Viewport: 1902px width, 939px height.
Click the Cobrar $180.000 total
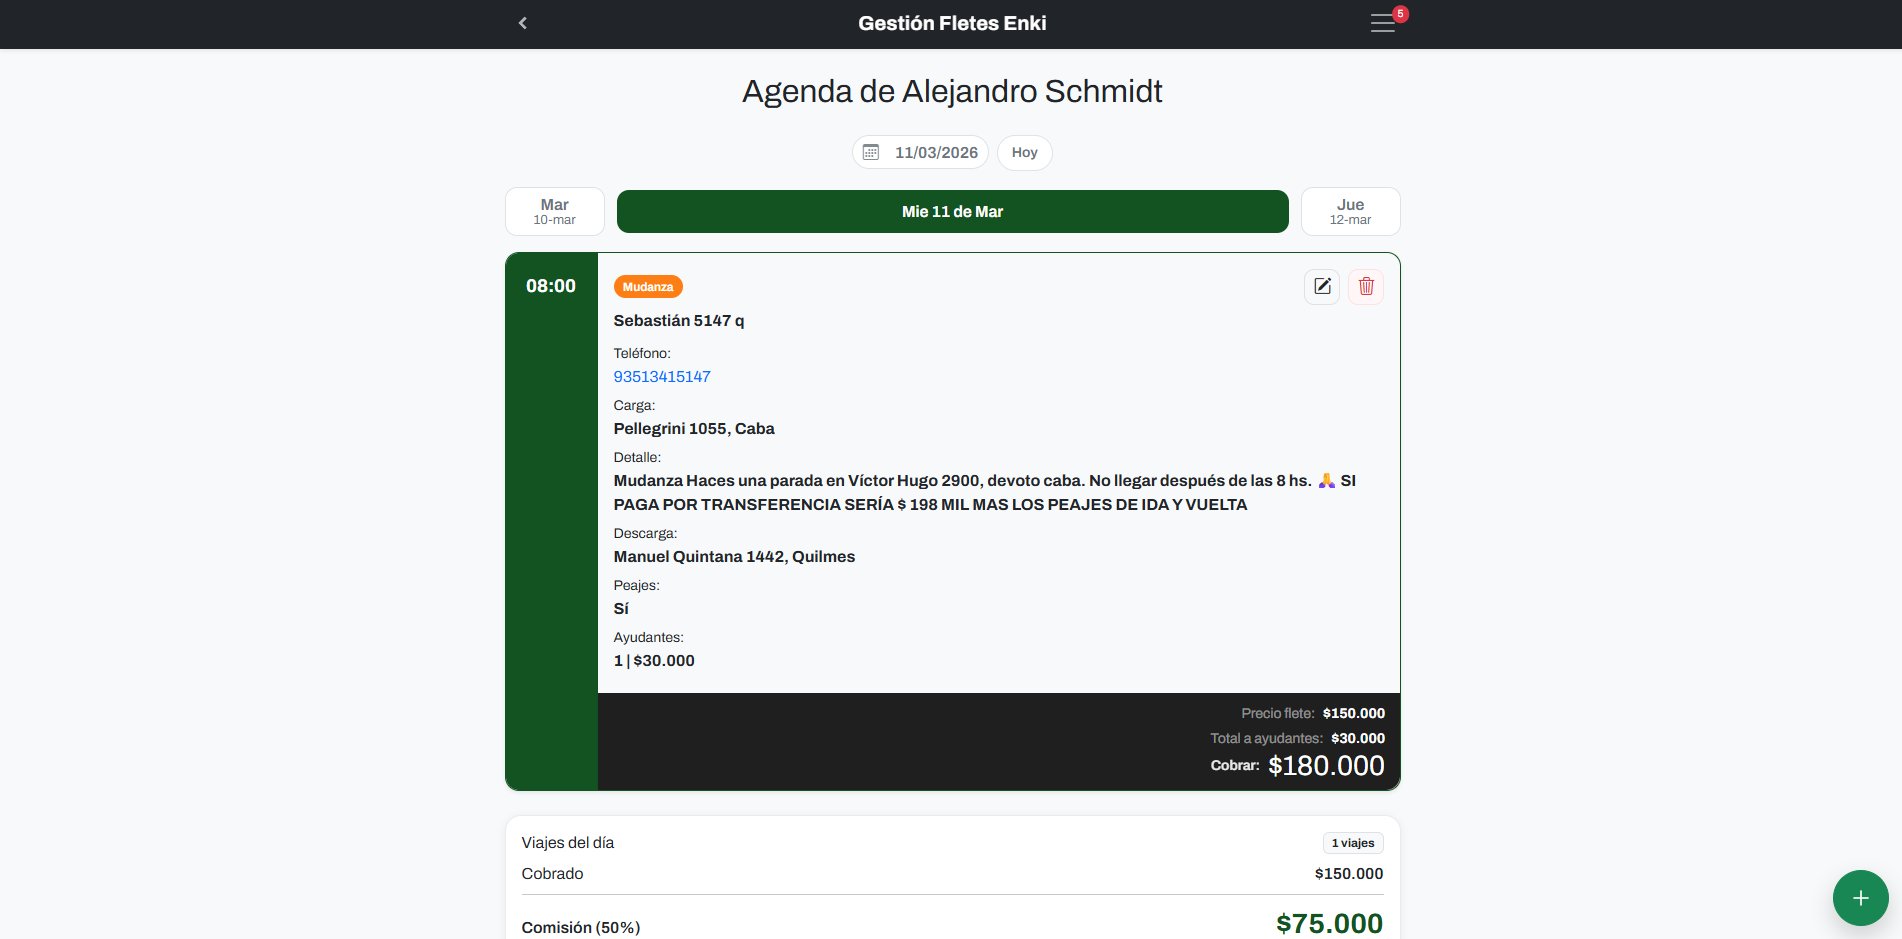coord(1325,766)
